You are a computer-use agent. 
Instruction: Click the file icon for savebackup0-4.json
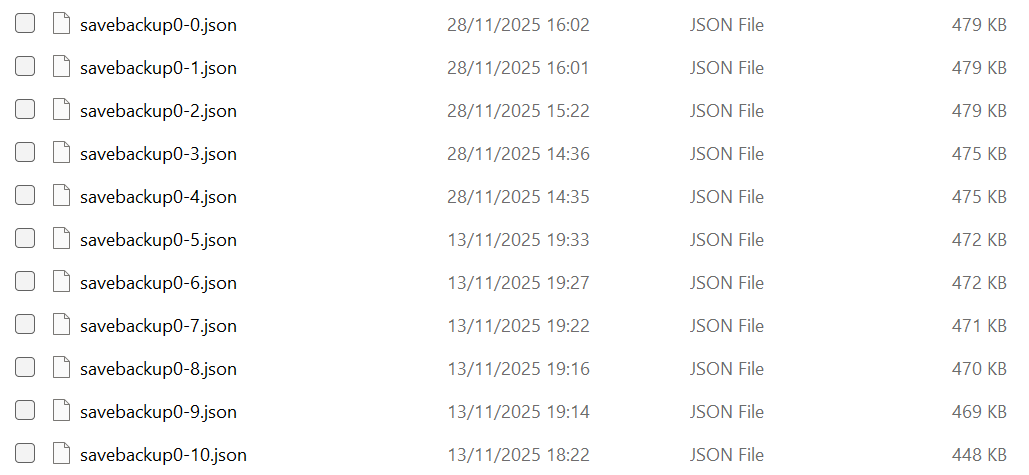point(61,197)
